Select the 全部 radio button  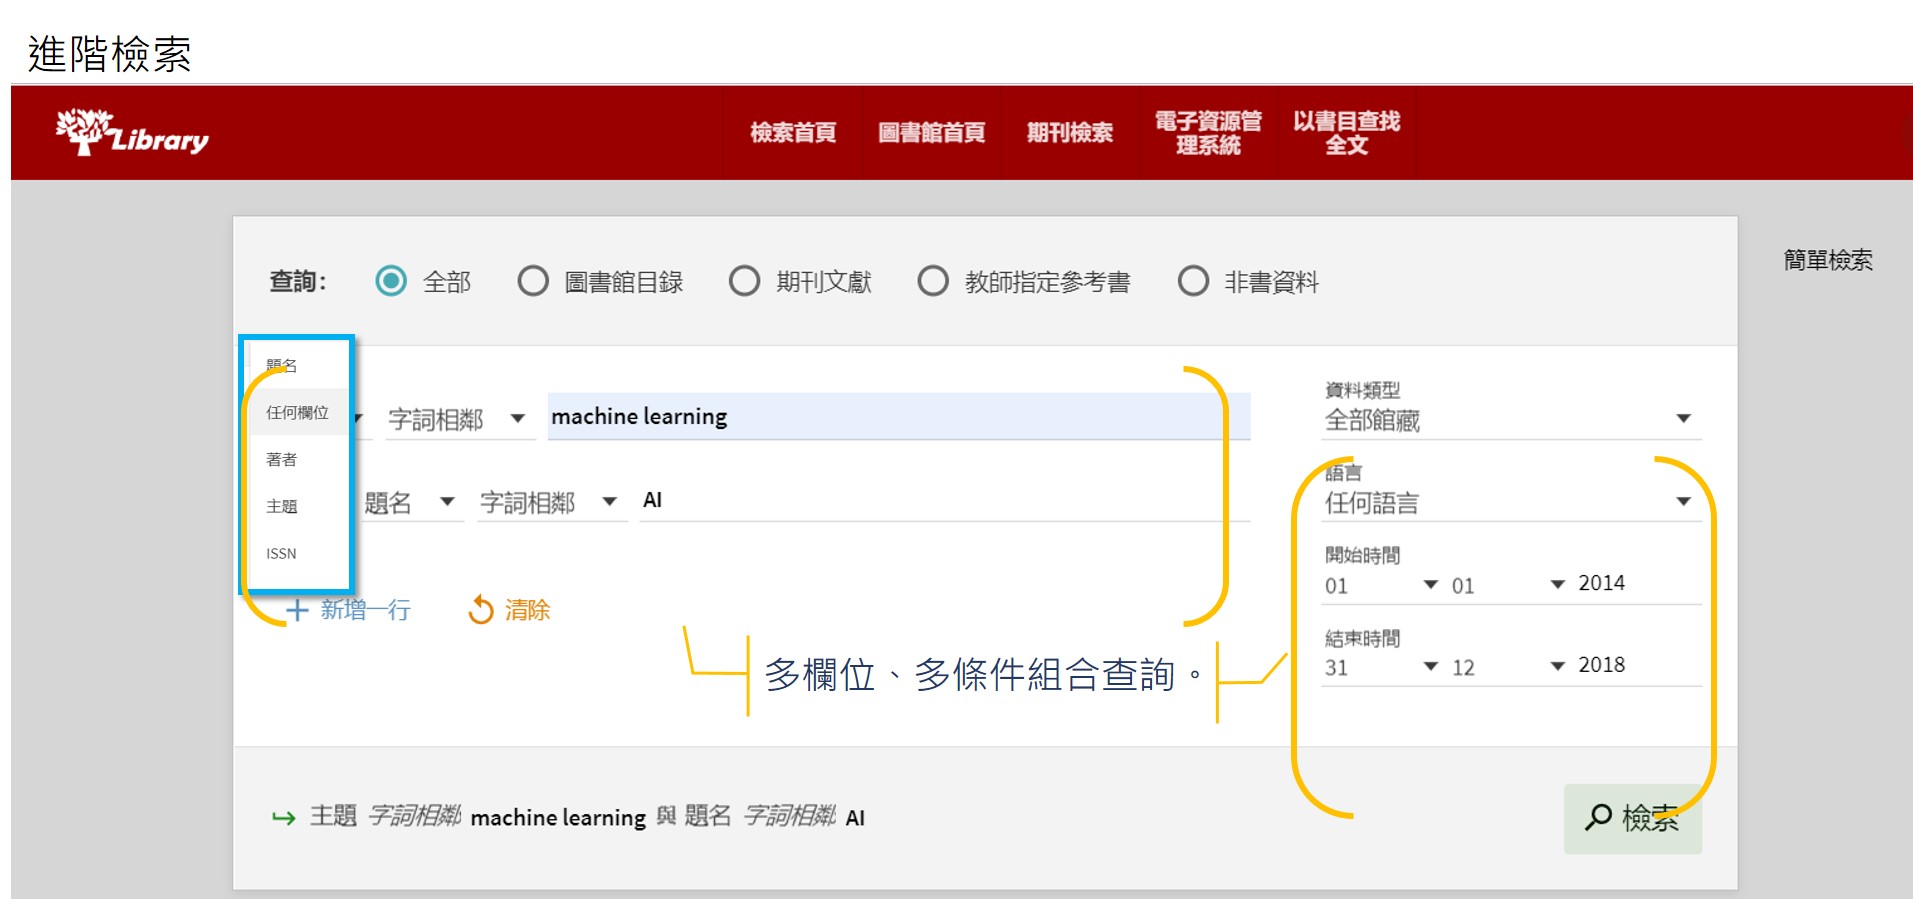391,281
